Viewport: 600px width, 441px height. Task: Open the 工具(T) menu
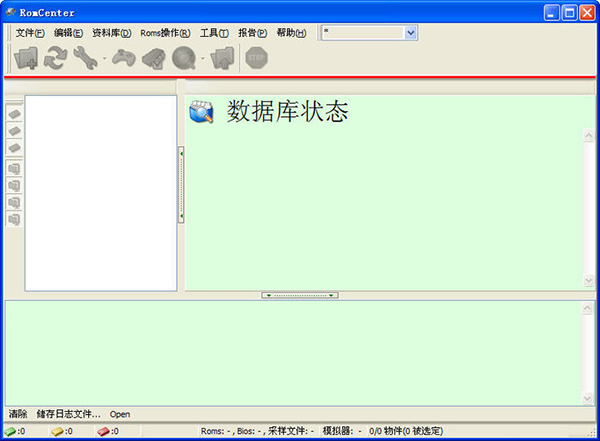click(214, 33)
